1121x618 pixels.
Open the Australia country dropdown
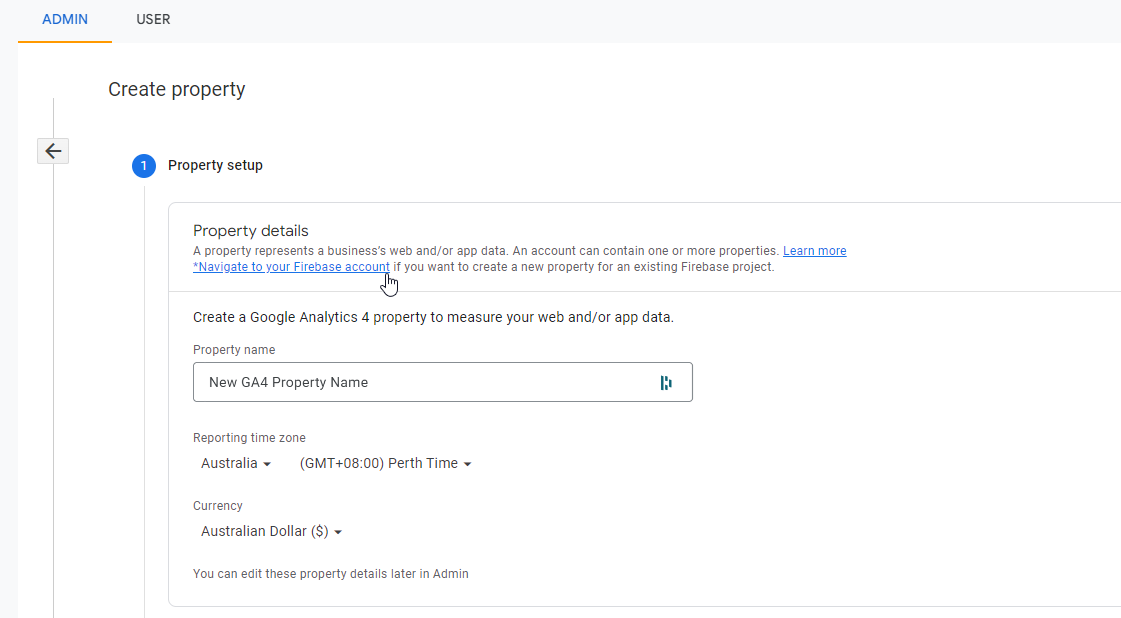tap(236, 464)
